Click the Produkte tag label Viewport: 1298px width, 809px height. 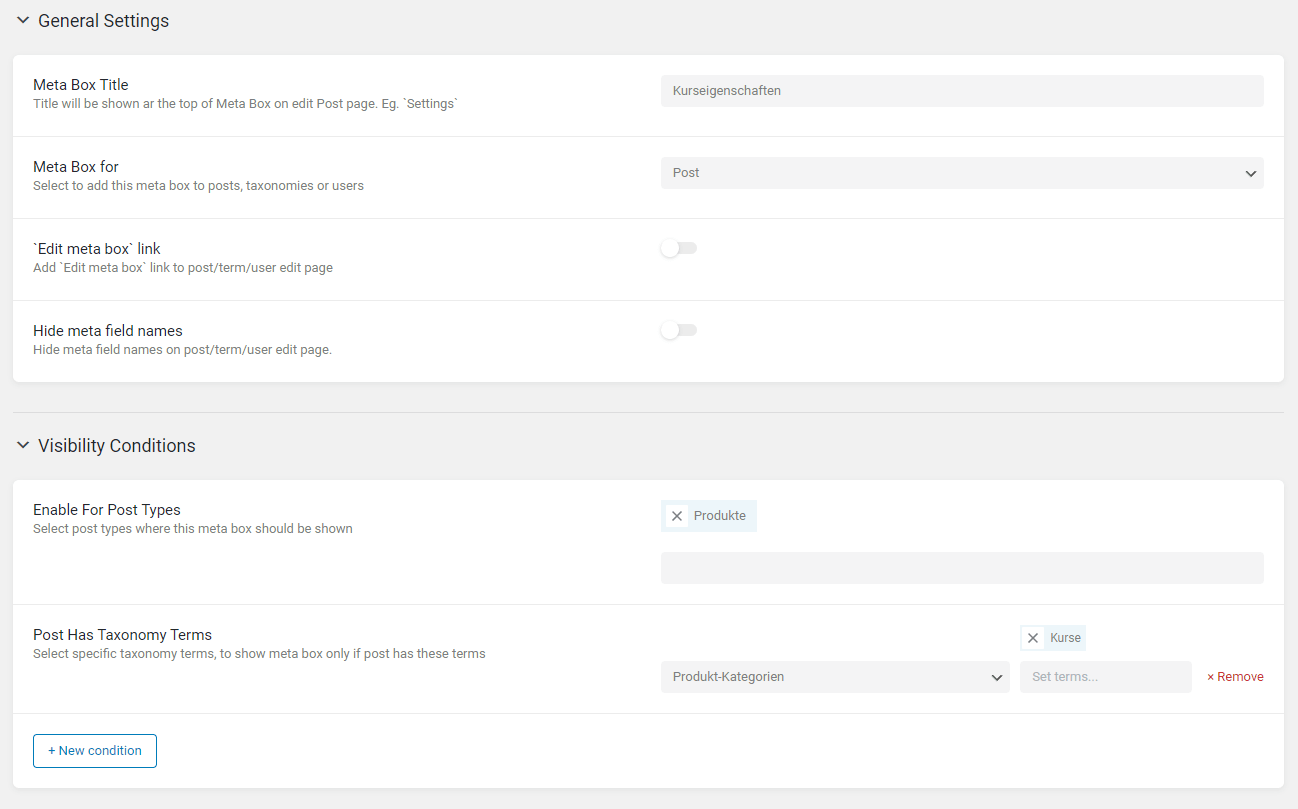(x=719, y=516)
